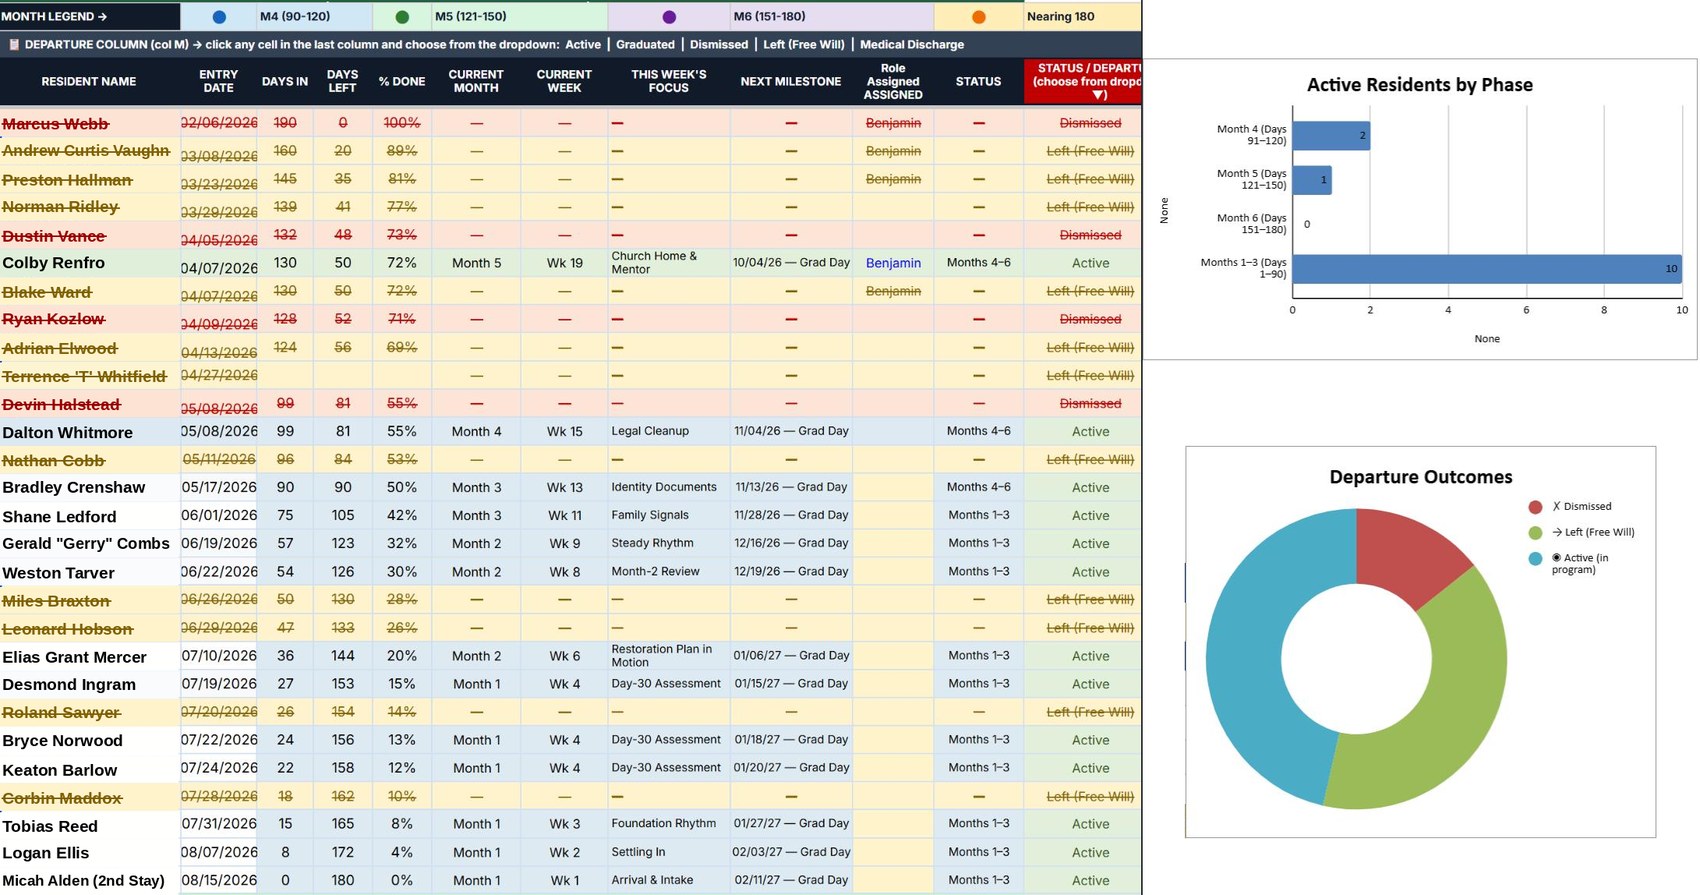Select Keaton Barlow's 12% done cell
Viewport: 1700px width, 895px height.
point(402,768)
